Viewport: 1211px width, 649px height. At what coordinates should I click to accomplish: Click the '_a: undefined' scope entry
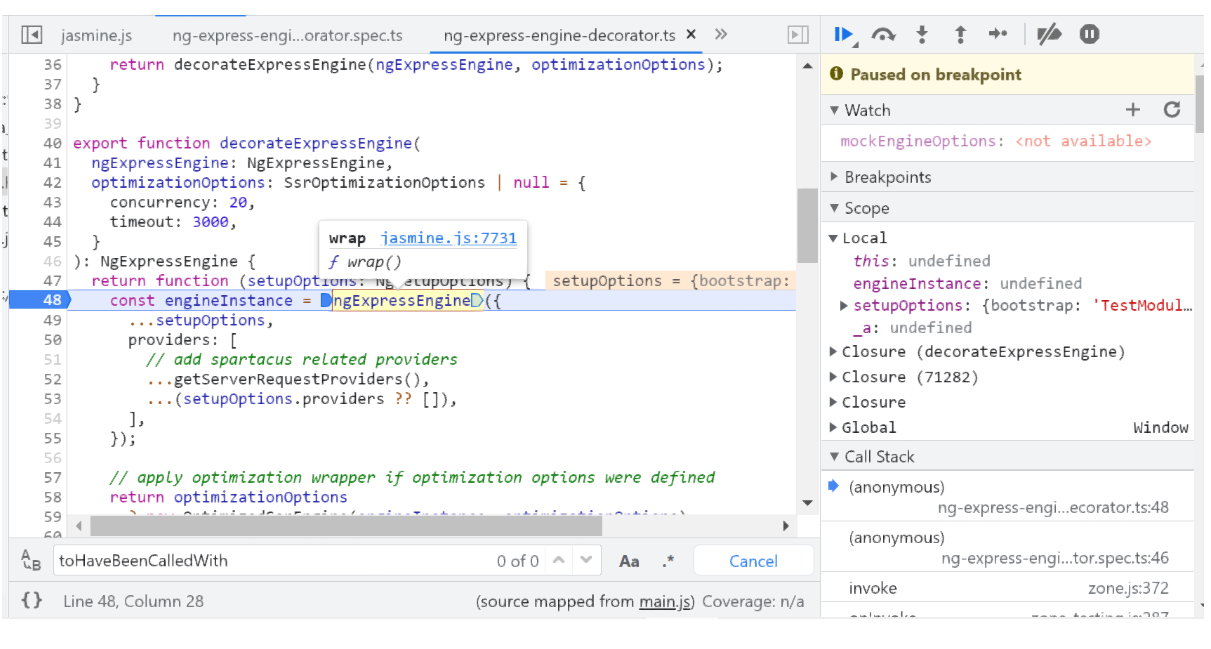(x=911, y=328)
